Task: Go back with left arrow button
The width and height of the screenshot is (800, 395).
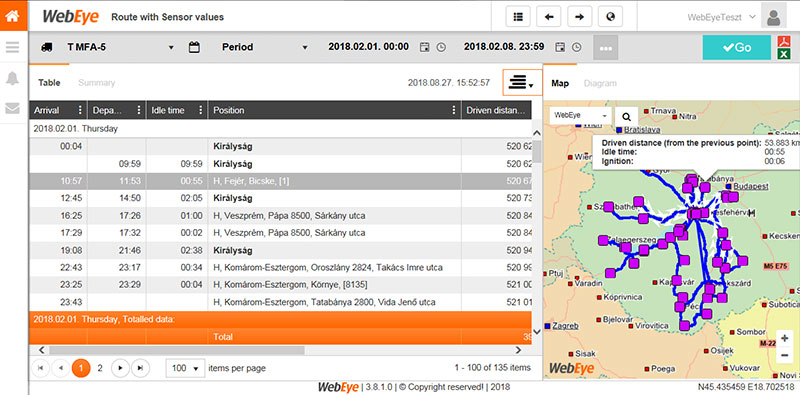Action: tap(549, 17)
